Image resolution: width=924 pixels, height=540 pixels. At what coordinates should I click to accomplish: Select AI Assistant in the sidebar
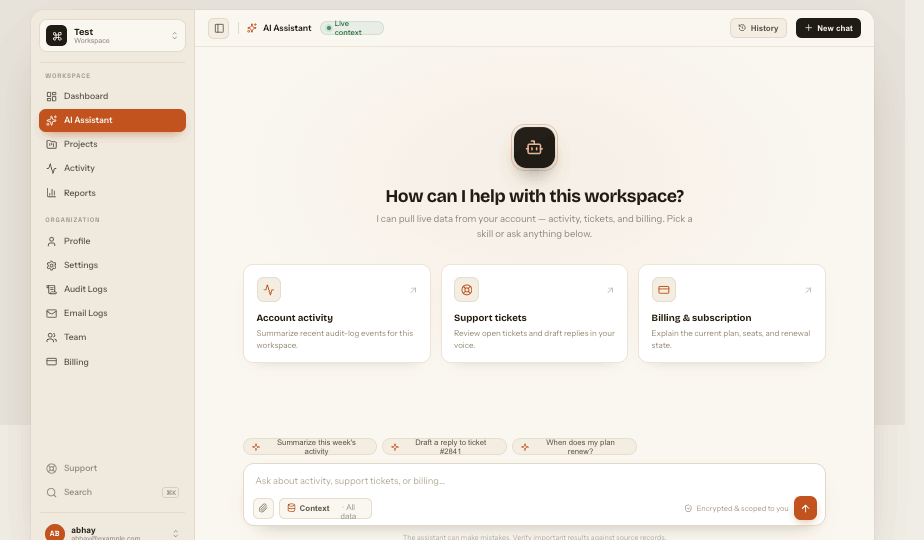(x=112, y=120)
